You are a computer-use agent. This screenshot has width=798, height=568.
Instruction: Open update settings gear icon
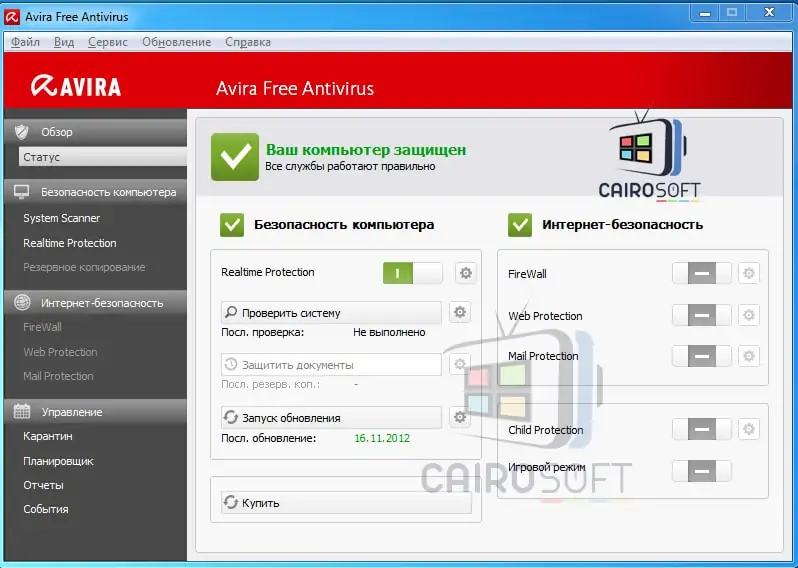click(460, 417)
